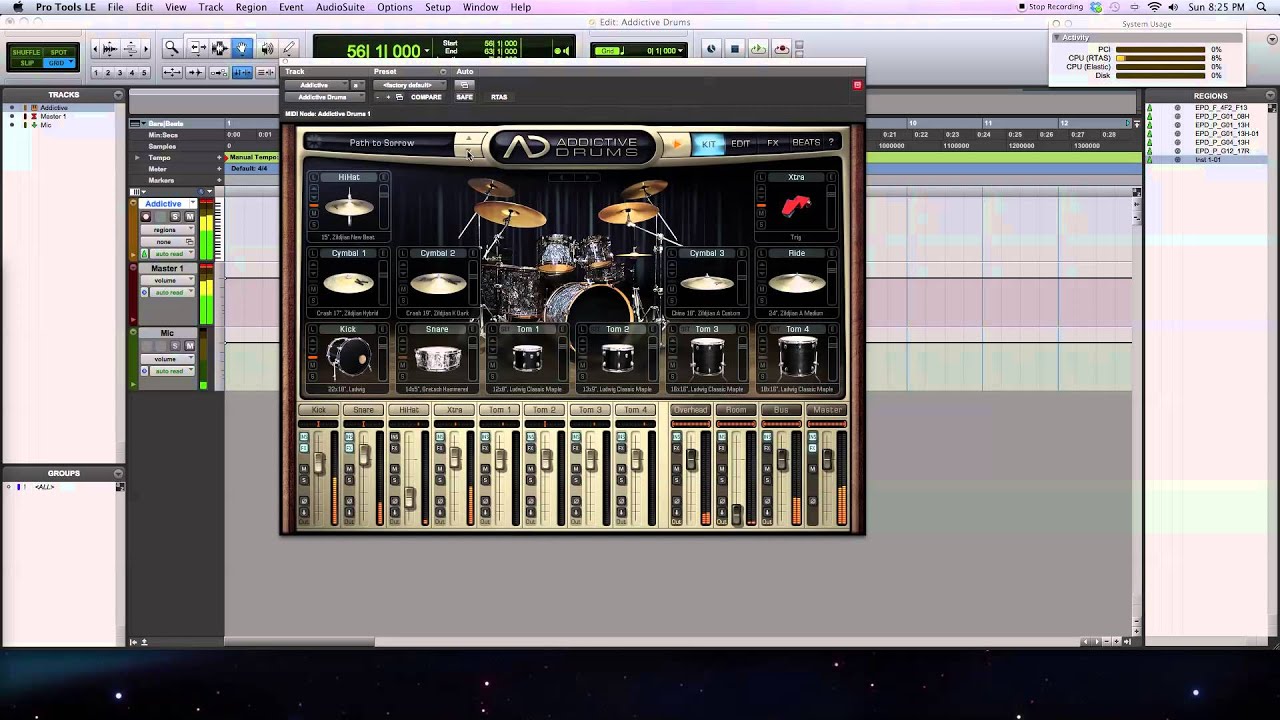Solo the Addictive track
This screenshot has width=1280, height=720.
(x=175, y=217)
